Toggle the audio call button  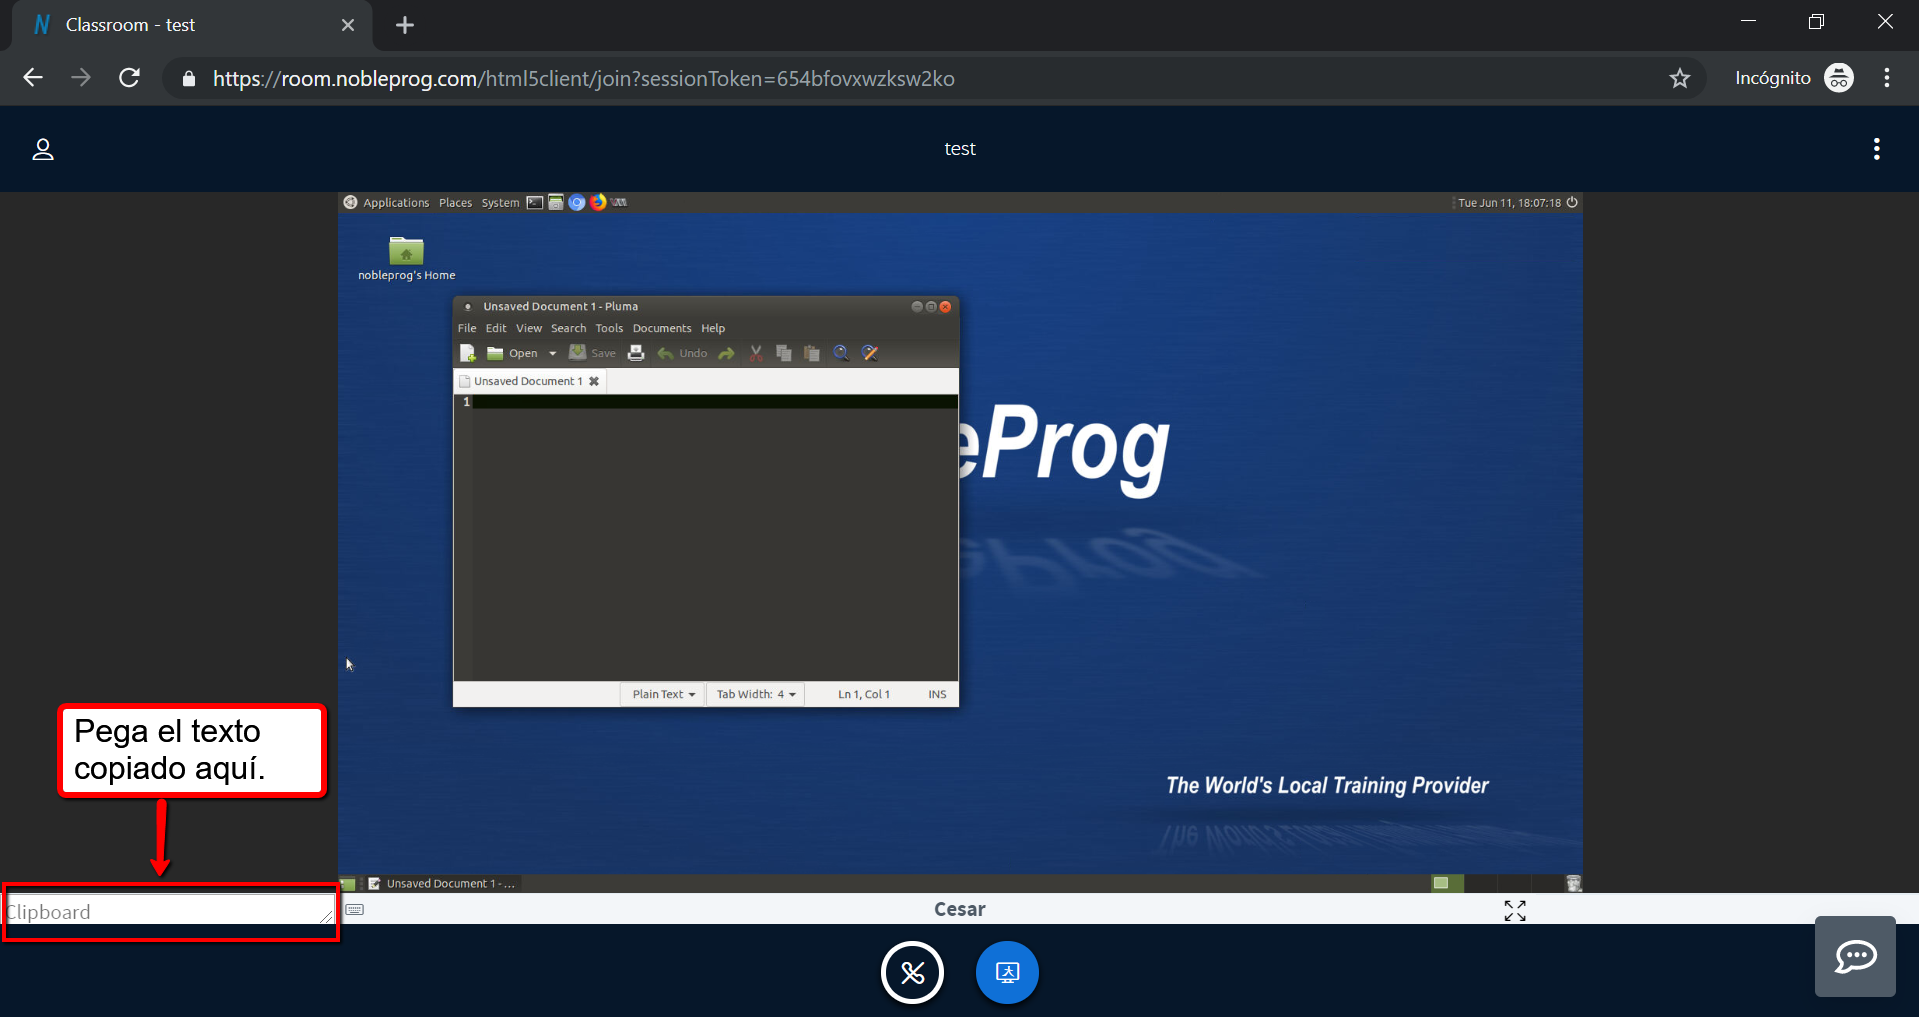click(912, 972)
